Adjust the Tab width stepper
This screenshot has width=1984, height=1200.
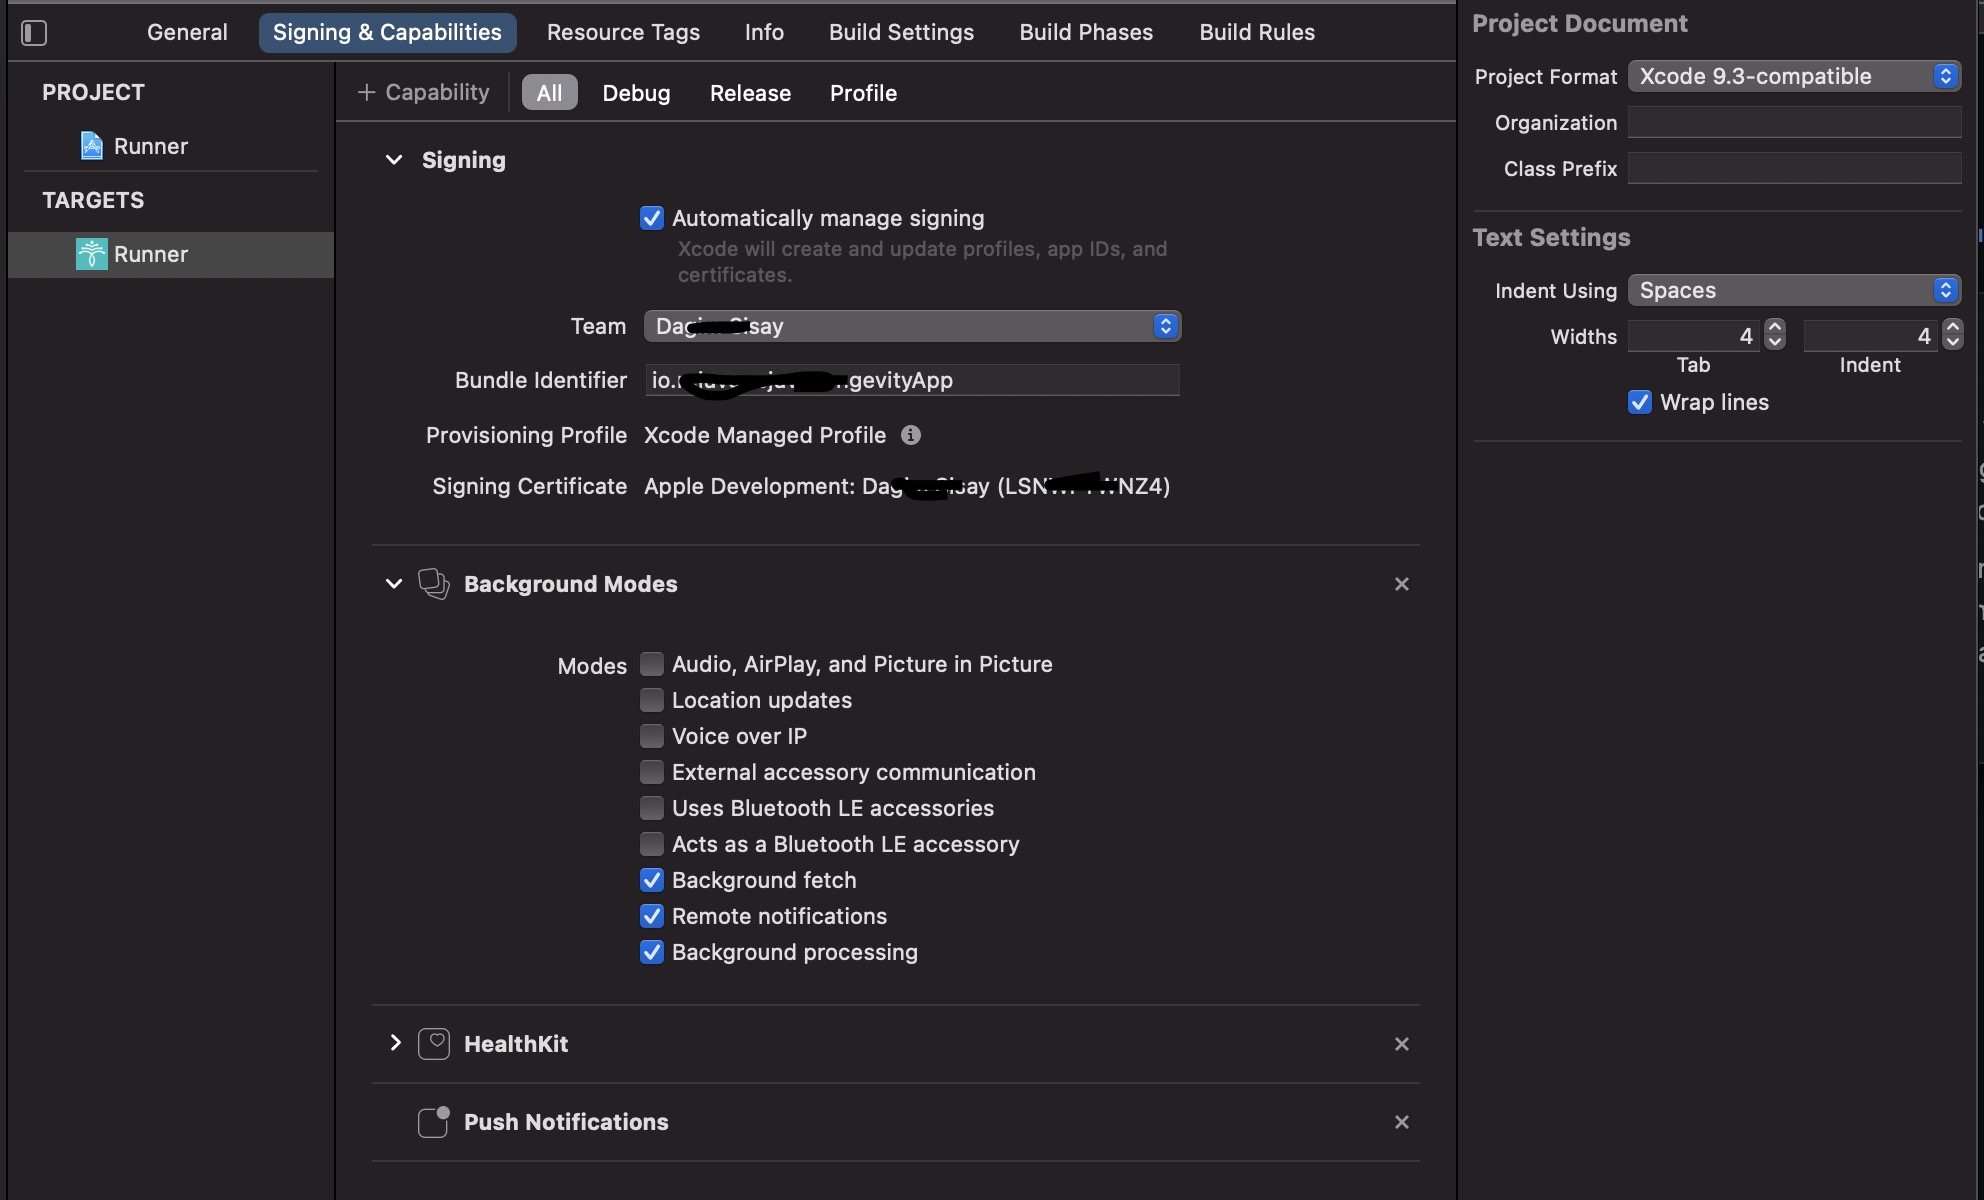click(1775, 334)
